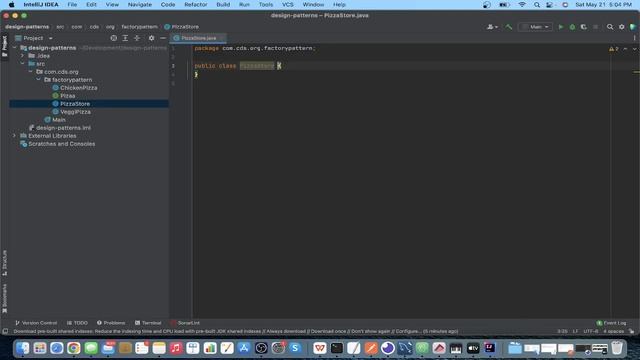Collapse the com.cds.org package

[31, 72]
